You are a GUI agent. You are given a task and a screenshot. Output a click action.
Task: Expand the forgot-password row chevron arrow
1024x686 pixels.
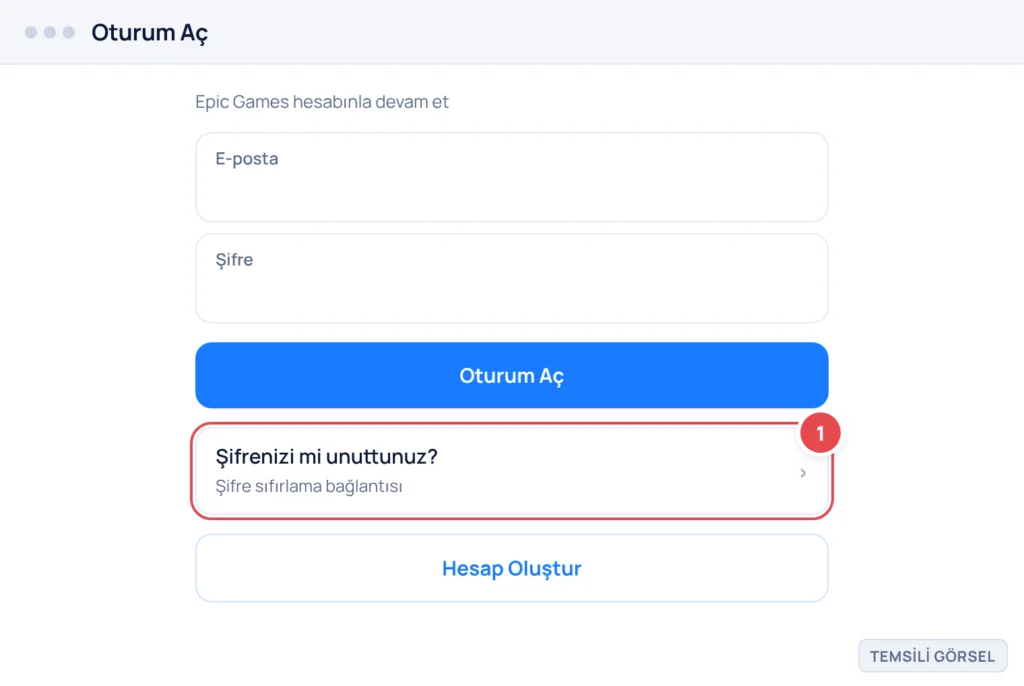point(803,472)
